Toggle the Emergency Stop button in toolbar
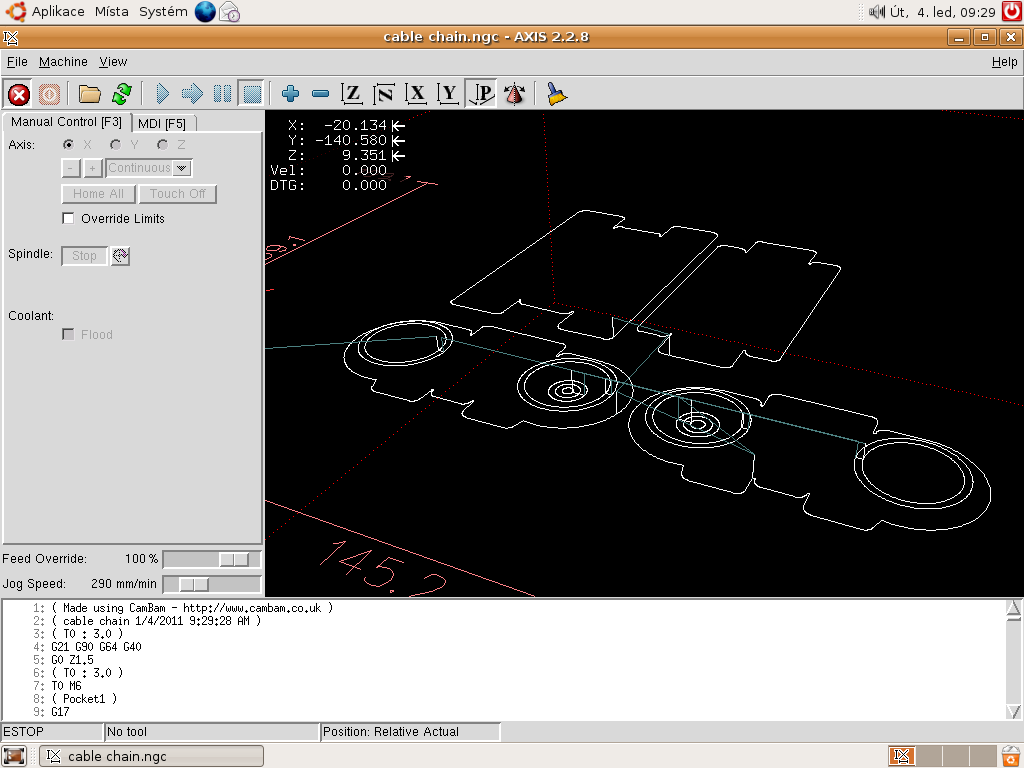 coord(18,94)
